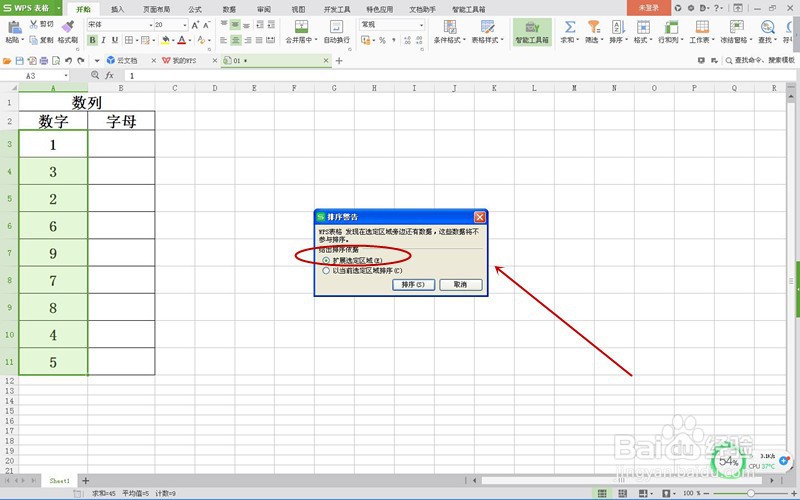Click the fx insert function icon
This screenshot has height=500, width=800.
(x=109, y=76)
